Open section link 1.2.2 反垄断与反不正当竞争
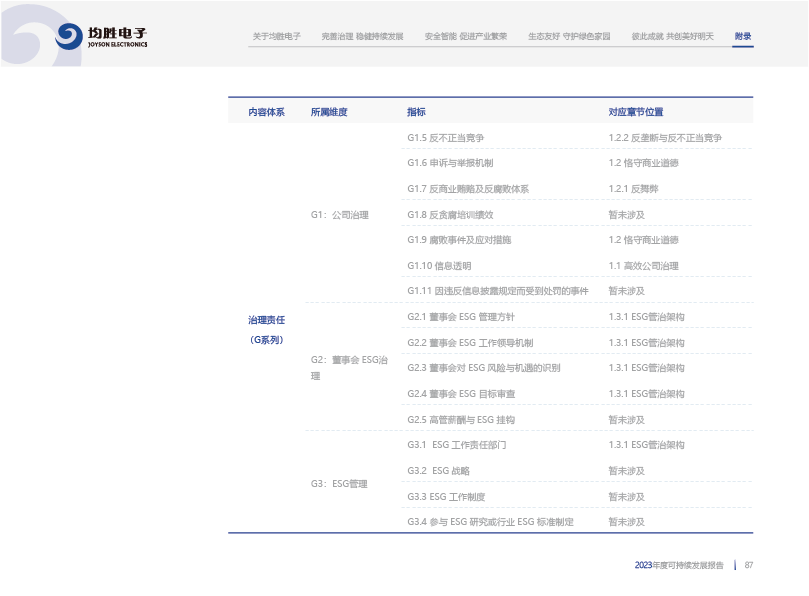This screenshot has width=809, height=596. click(665, 138)
